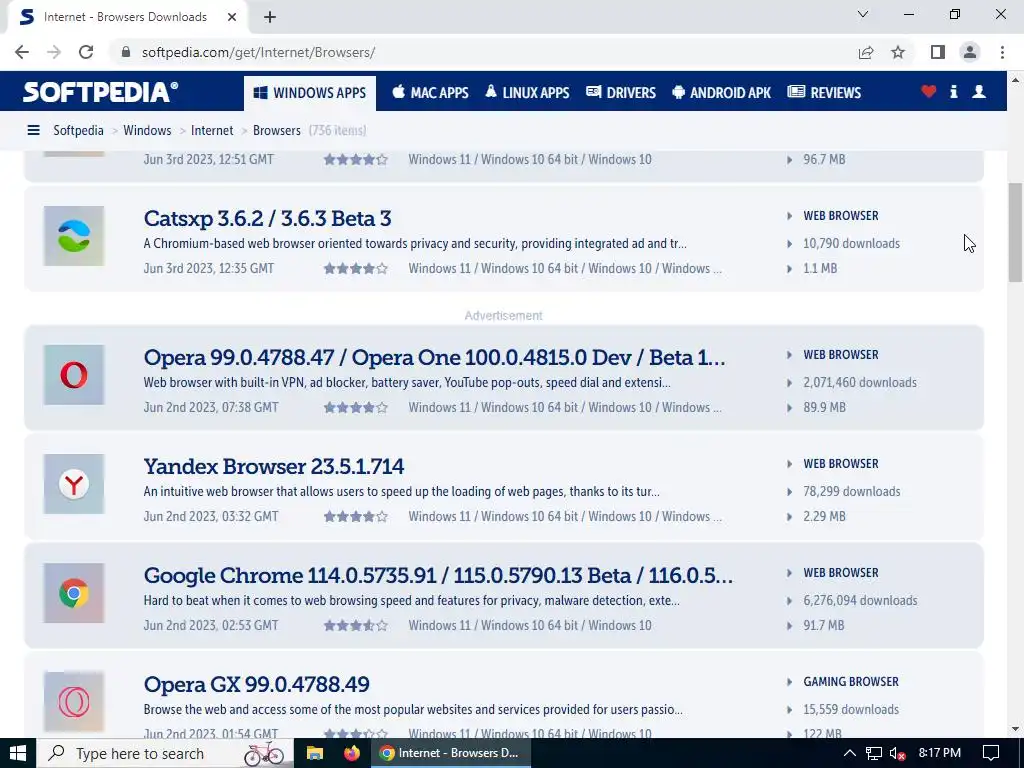Image resolution: width=1024 pixels, height=768 pixels.
Task: Click the Chrome taskbar button Internet - Browsers D...
Action: coord(451,753)
